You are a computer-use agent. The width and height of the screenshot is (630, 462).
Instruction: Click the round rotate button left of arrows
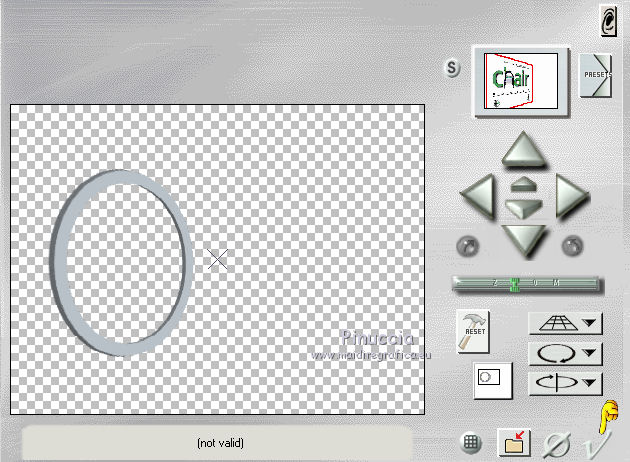point(468,246)
